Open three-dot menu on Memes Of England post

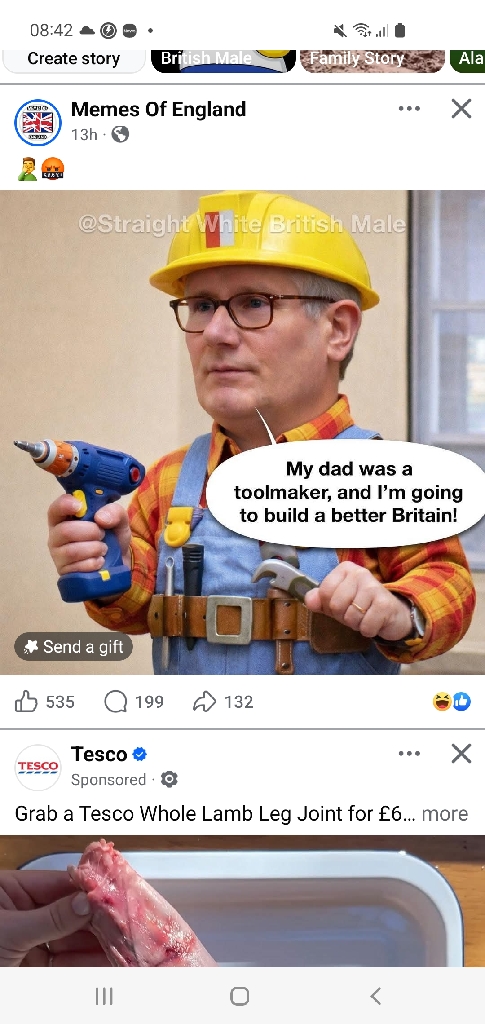[409, 108]
